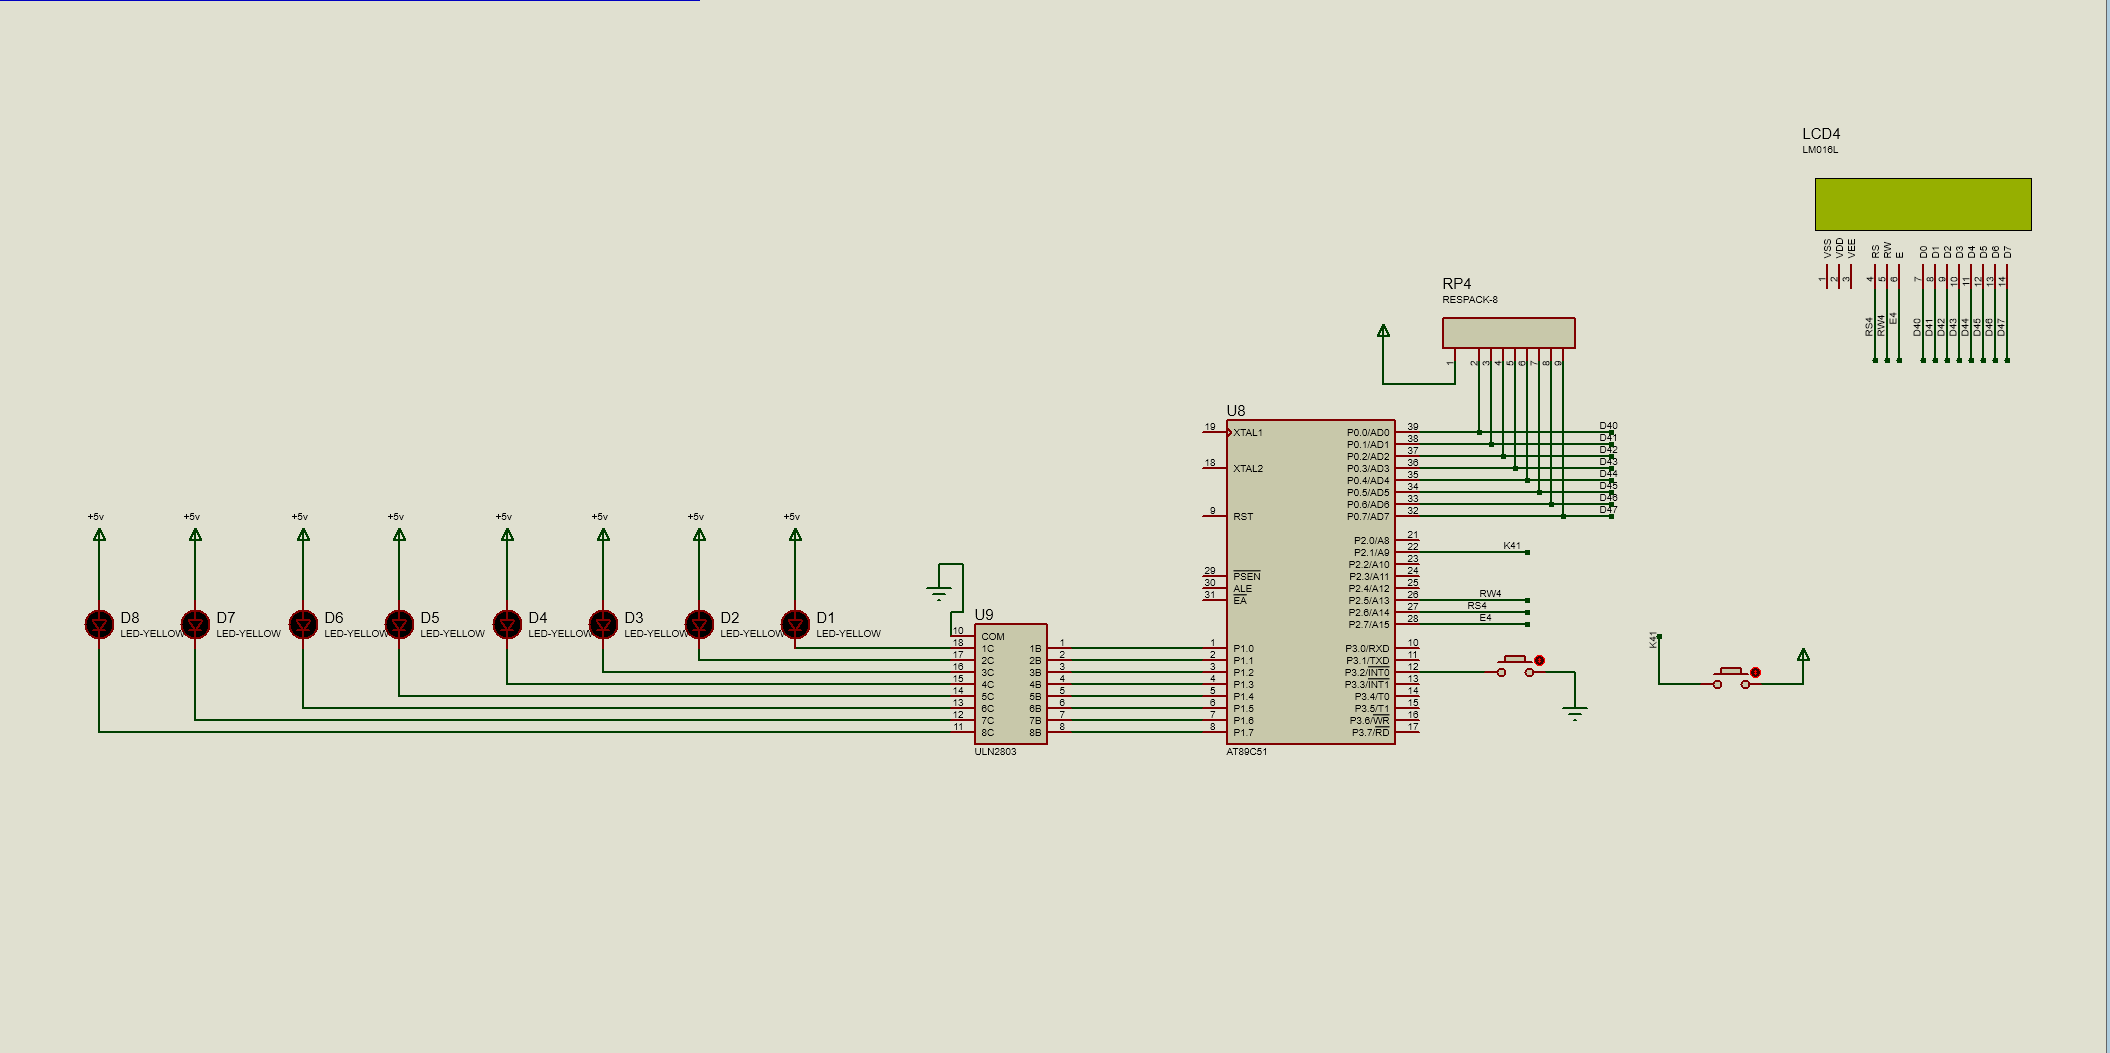Select the D5 yellow LED symbol
Viewport: 2110px width, 1053px height.
click(399, 625)
